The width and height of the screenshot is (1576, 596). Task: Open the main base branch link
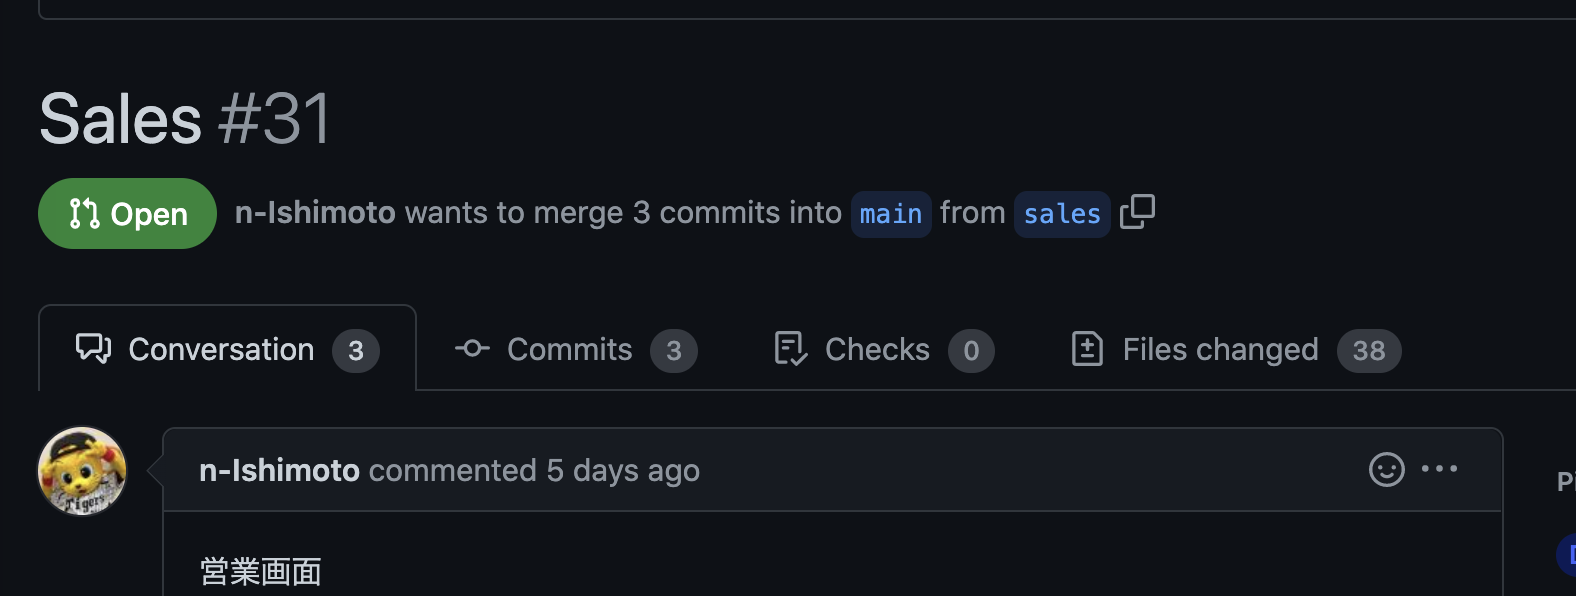click(891, 214)
